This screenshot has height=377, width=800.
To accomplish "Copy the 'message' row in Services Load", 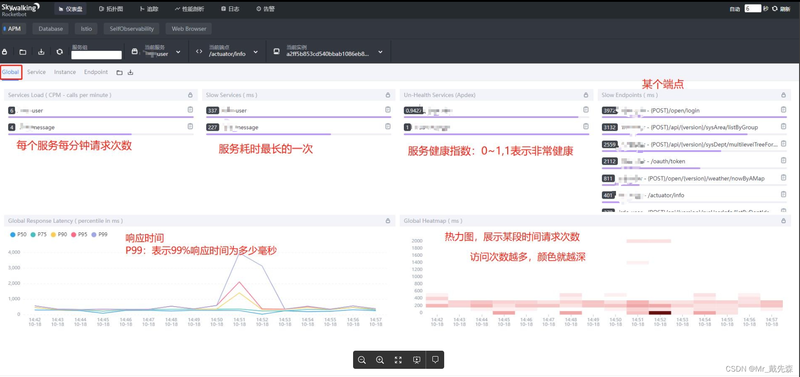I will coord(190,127).
